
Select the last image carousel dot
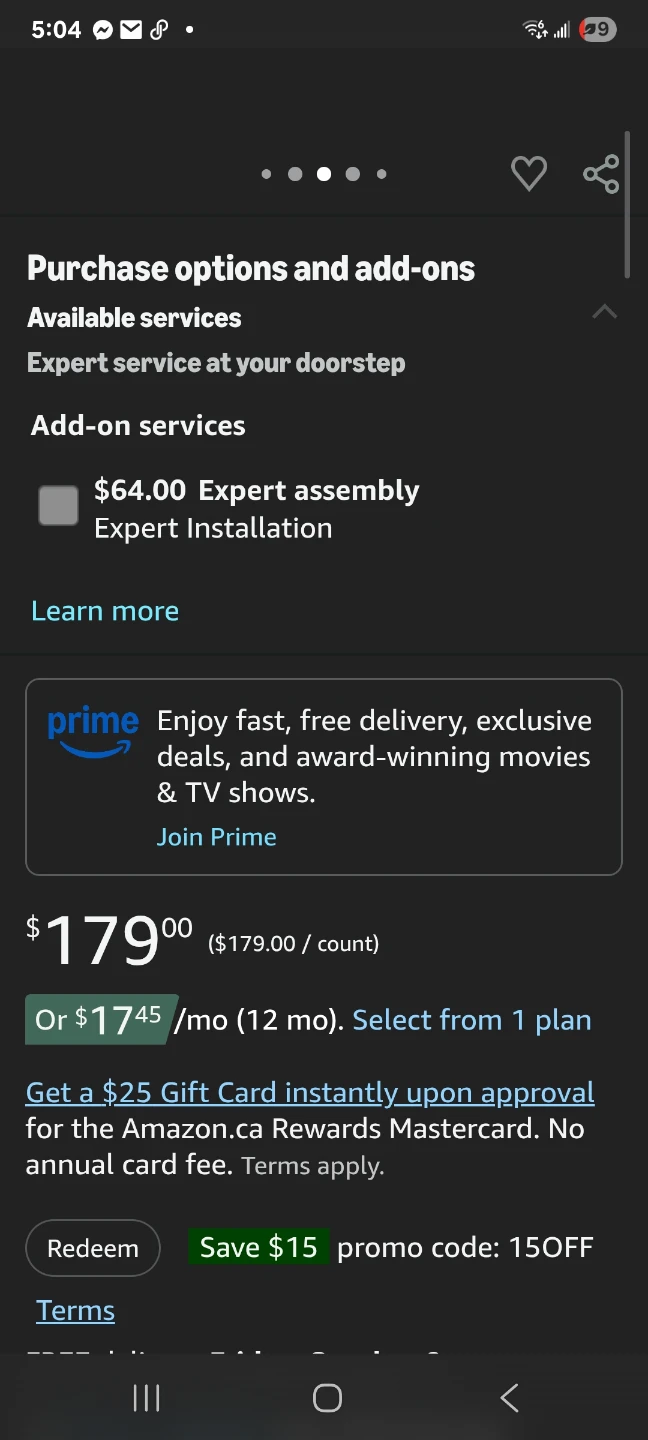coord(381,174)
